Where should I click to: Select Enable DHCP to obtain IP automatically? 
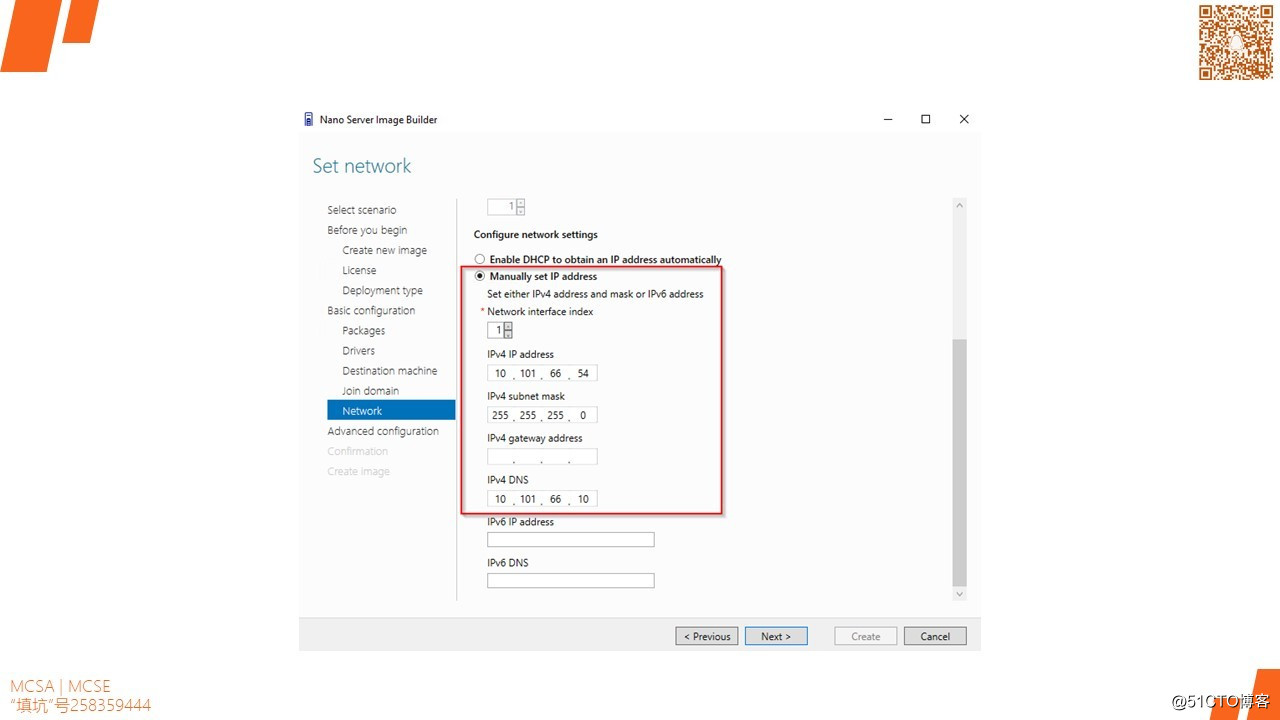(480, 259)
